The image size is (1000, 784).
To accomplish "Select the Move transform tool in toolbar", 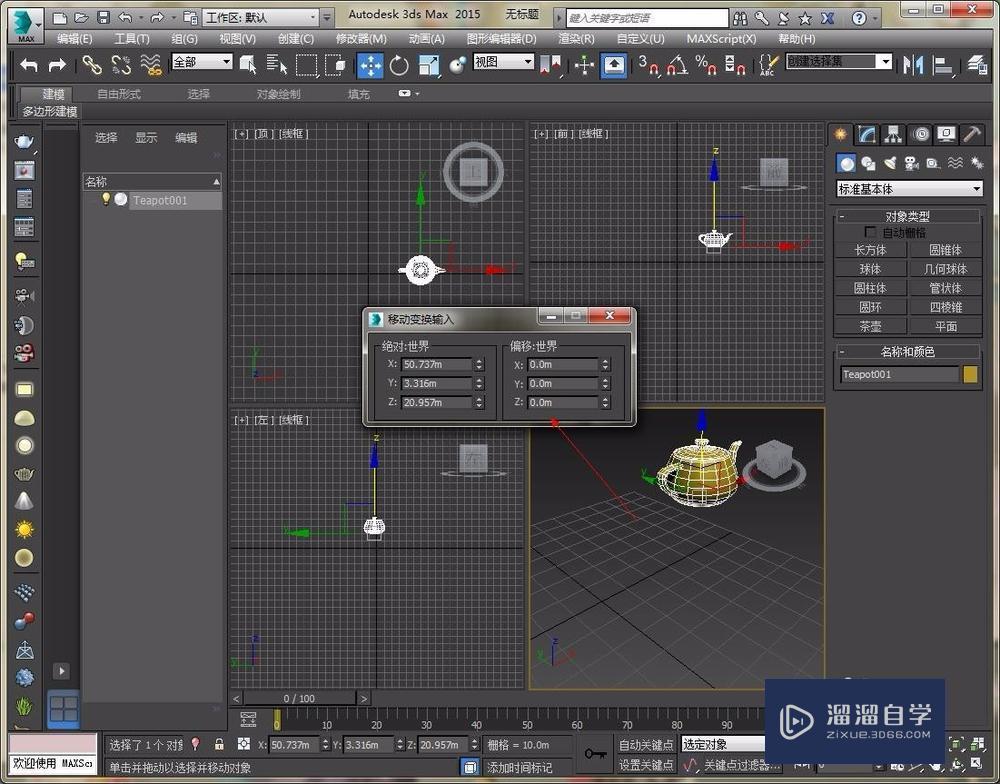I will [x=371, y=65].
